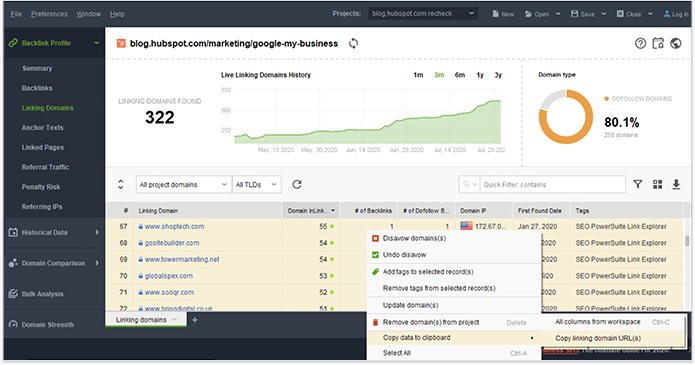Image resolution: width=695 pixels, height=365 pixels.
Task: Open the All project domains dropdown
Action: click(184, 184)
